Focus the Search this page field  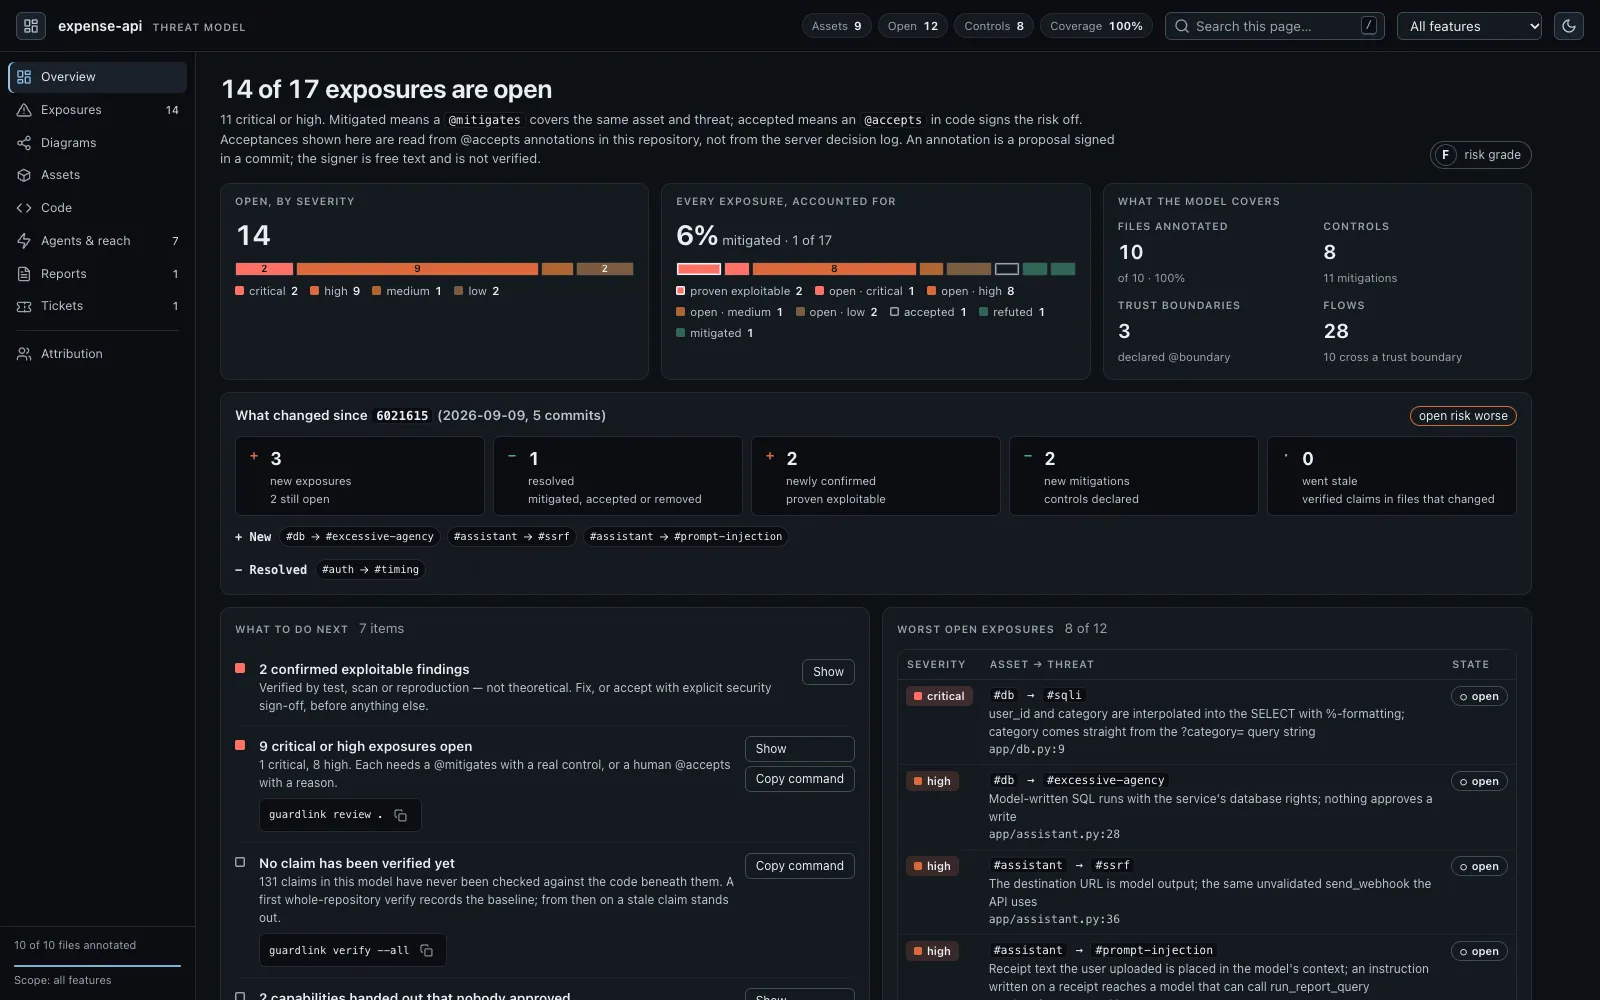tap(1275, 26)
